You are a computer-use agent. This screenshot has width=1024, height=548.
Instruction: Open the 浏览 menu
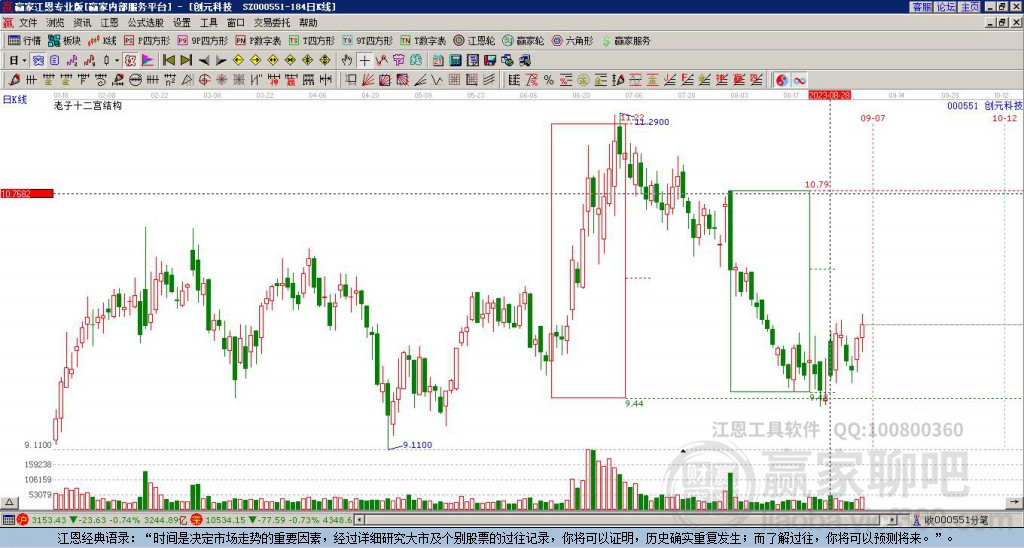(x=55, y=23)
